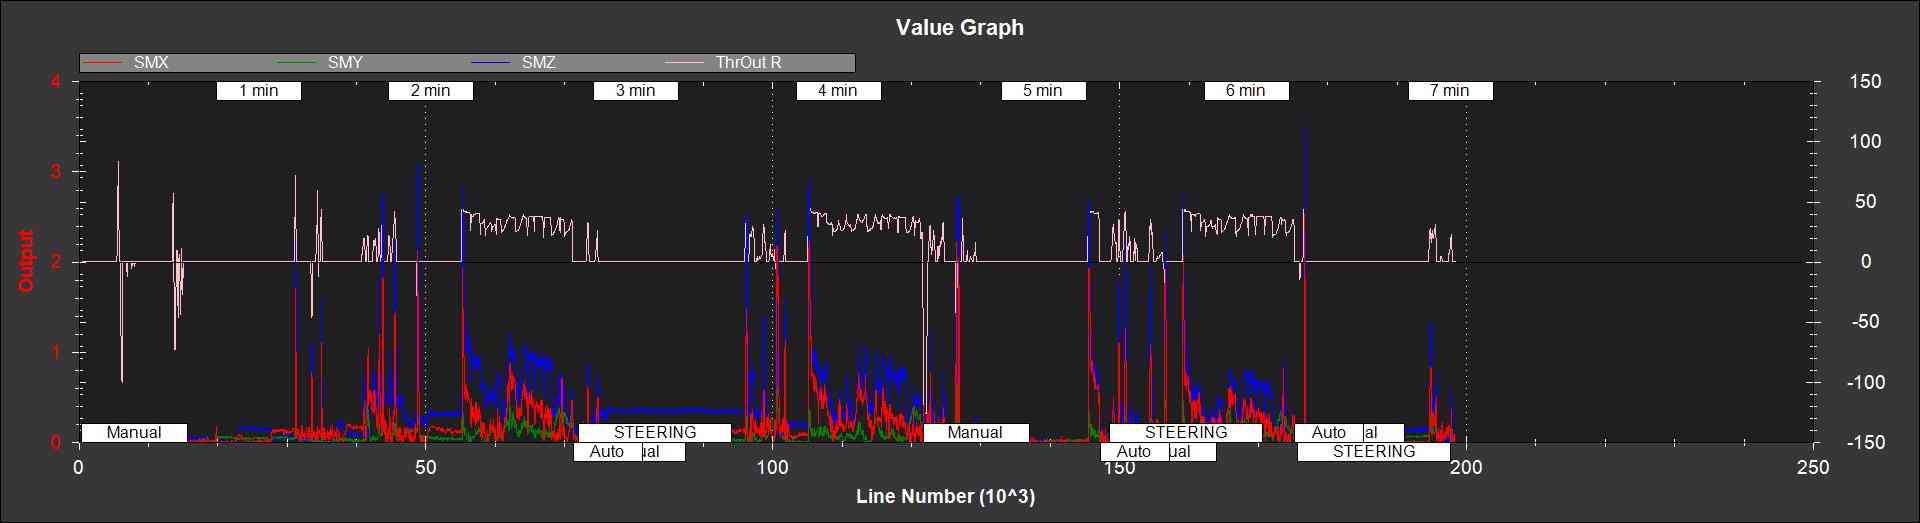This screenshot has height=523, width=1920.
Task: Click the red SMX legend line swatch
Action: click(103, 63)
